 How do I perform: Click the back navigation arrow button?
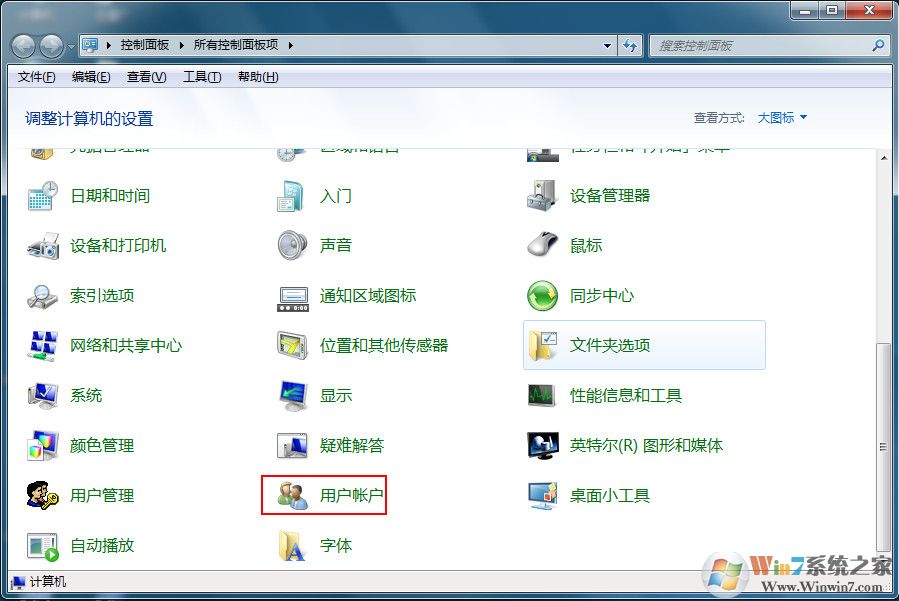[x=24, y=46]
